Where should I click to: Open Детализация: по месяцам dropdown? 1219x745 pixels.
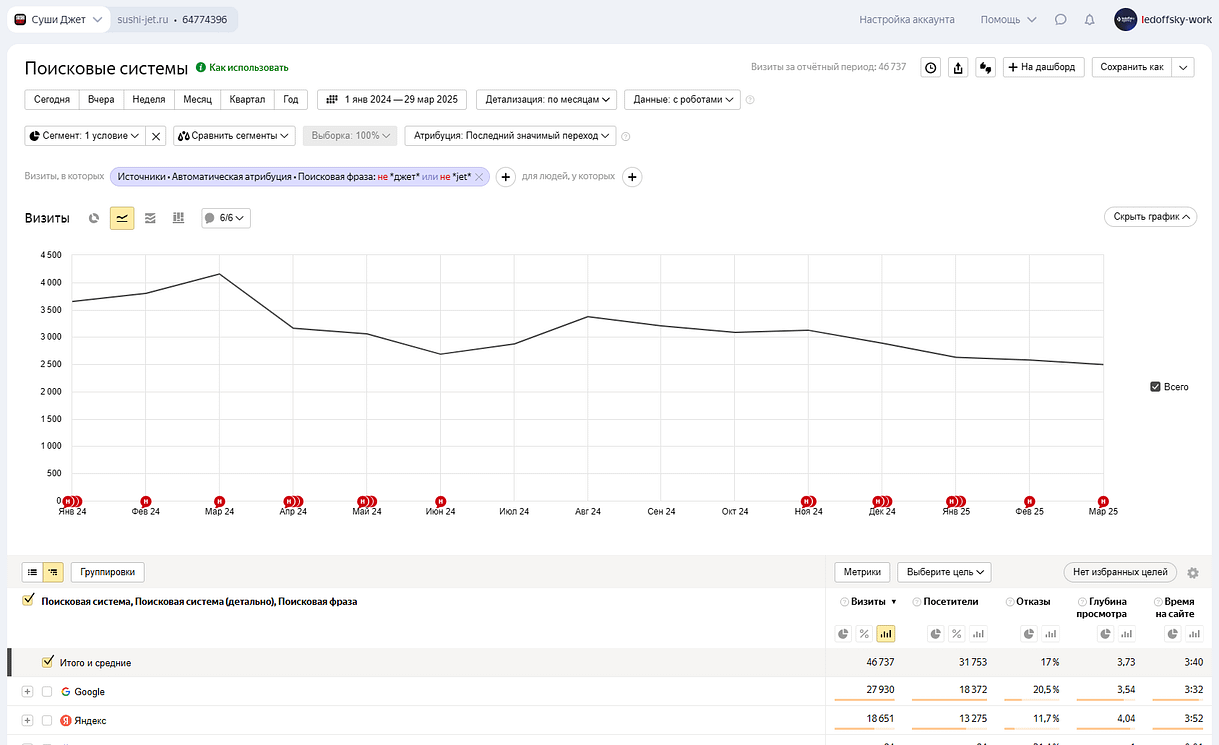point(546,99)
